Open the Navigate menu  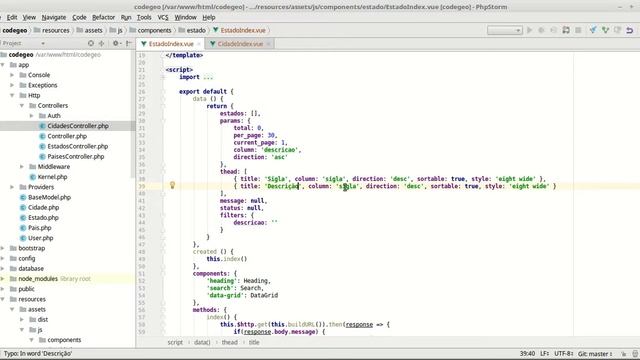click(x=54, y=17)
